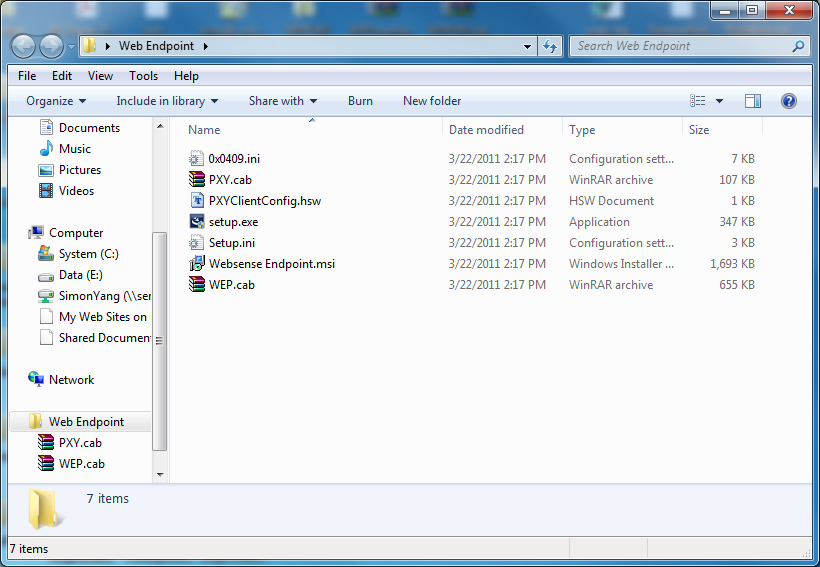Click the Websense Endpoint.msi installer icon
The width and height of the screenshot is (820, 567).
click(196, 263)
